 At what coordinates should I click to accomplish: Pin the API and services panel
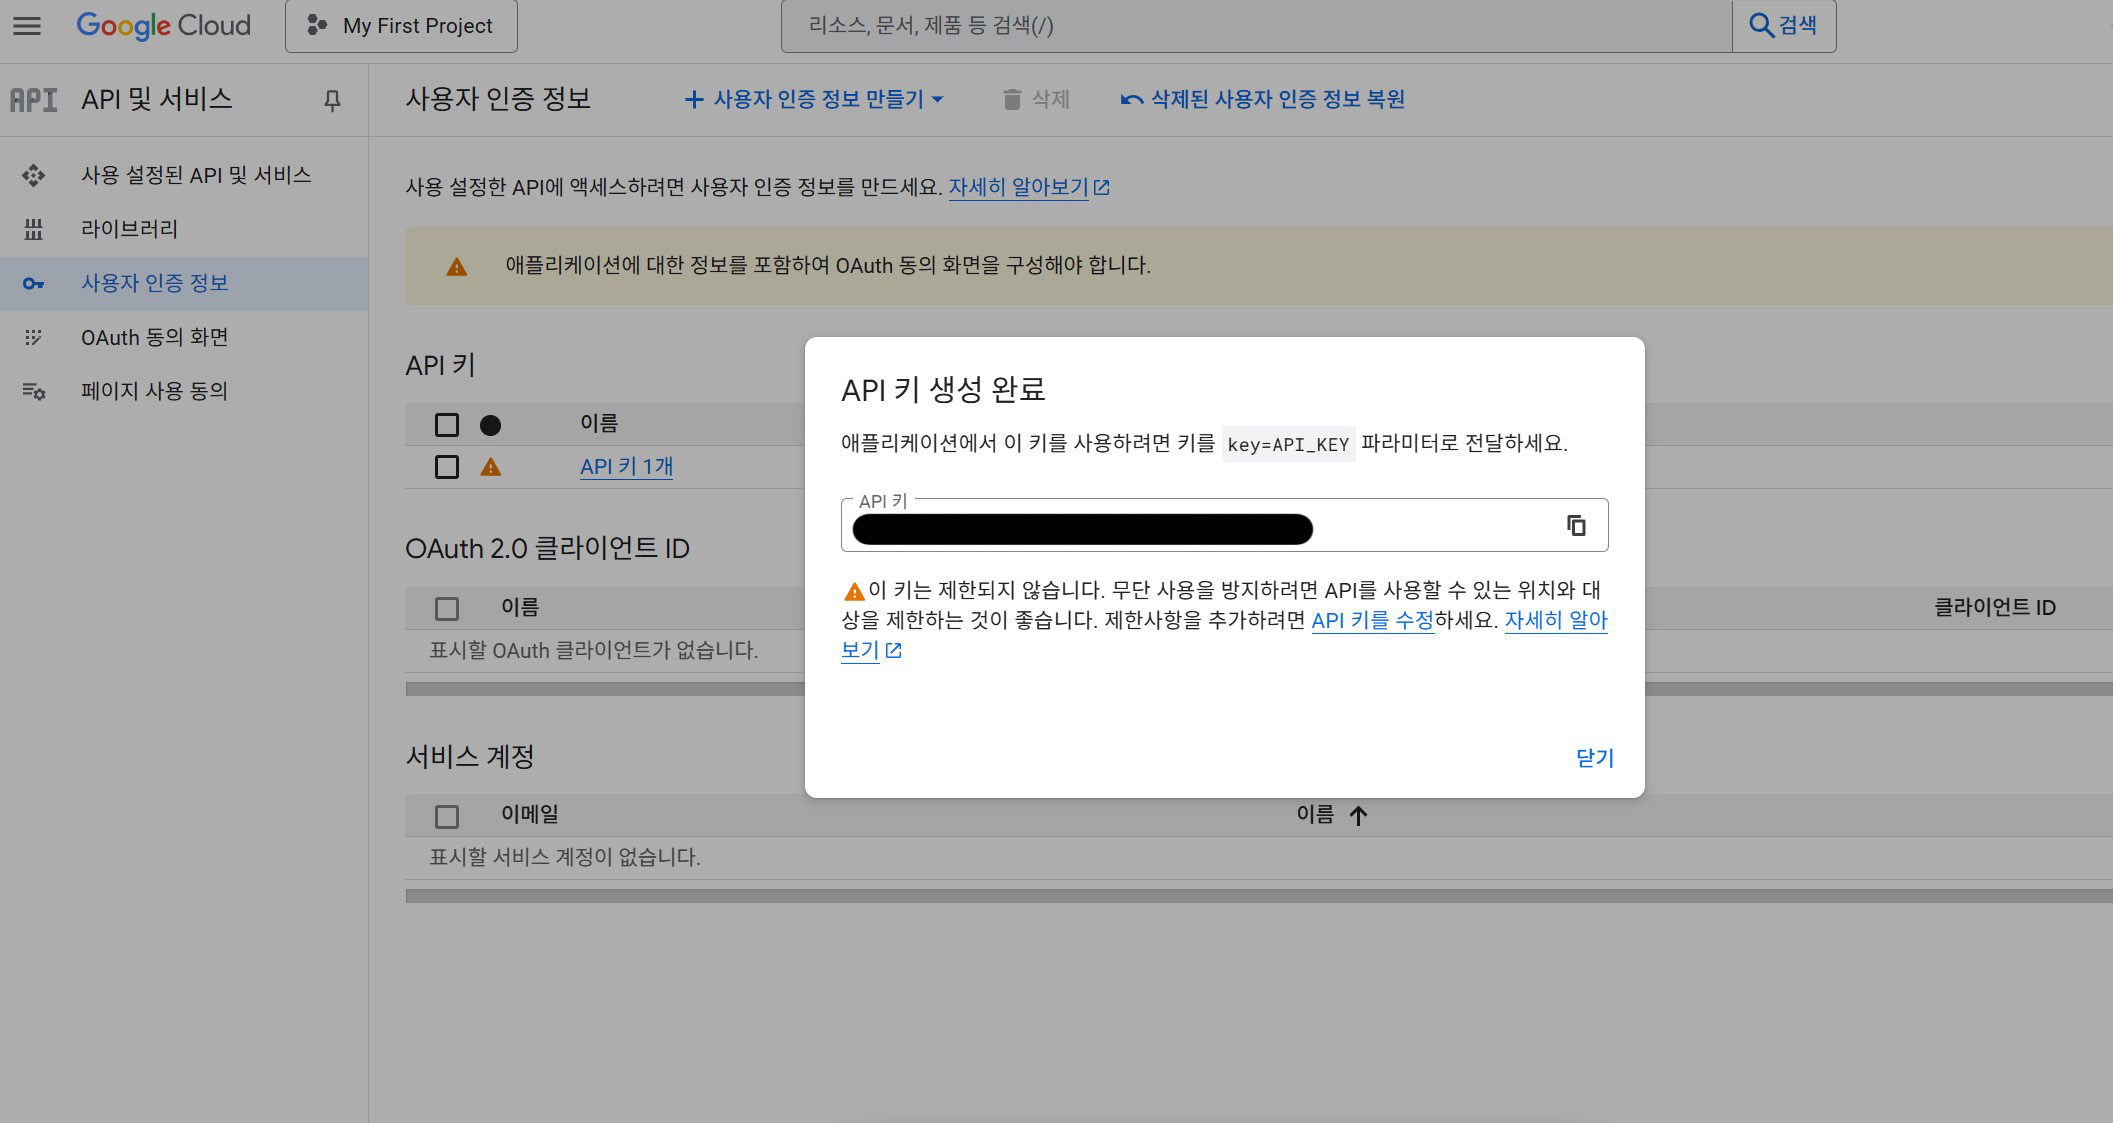332,100
